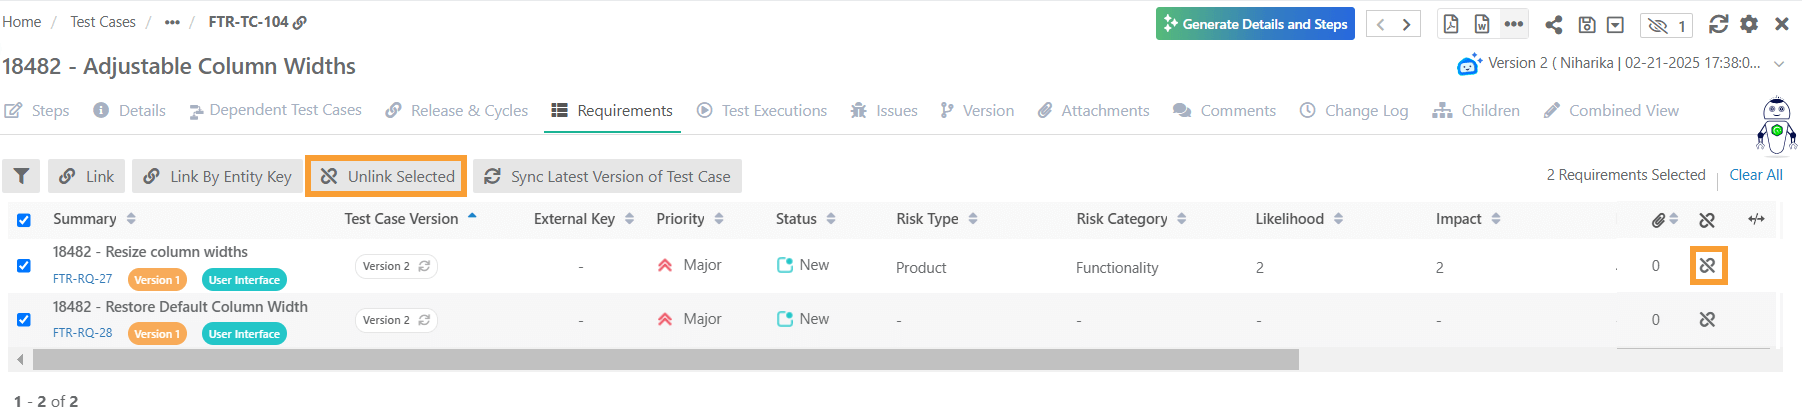Open the save options dropdown arrow
The height and width of the screenshot is (408, 1802).
coord(1615,25)
